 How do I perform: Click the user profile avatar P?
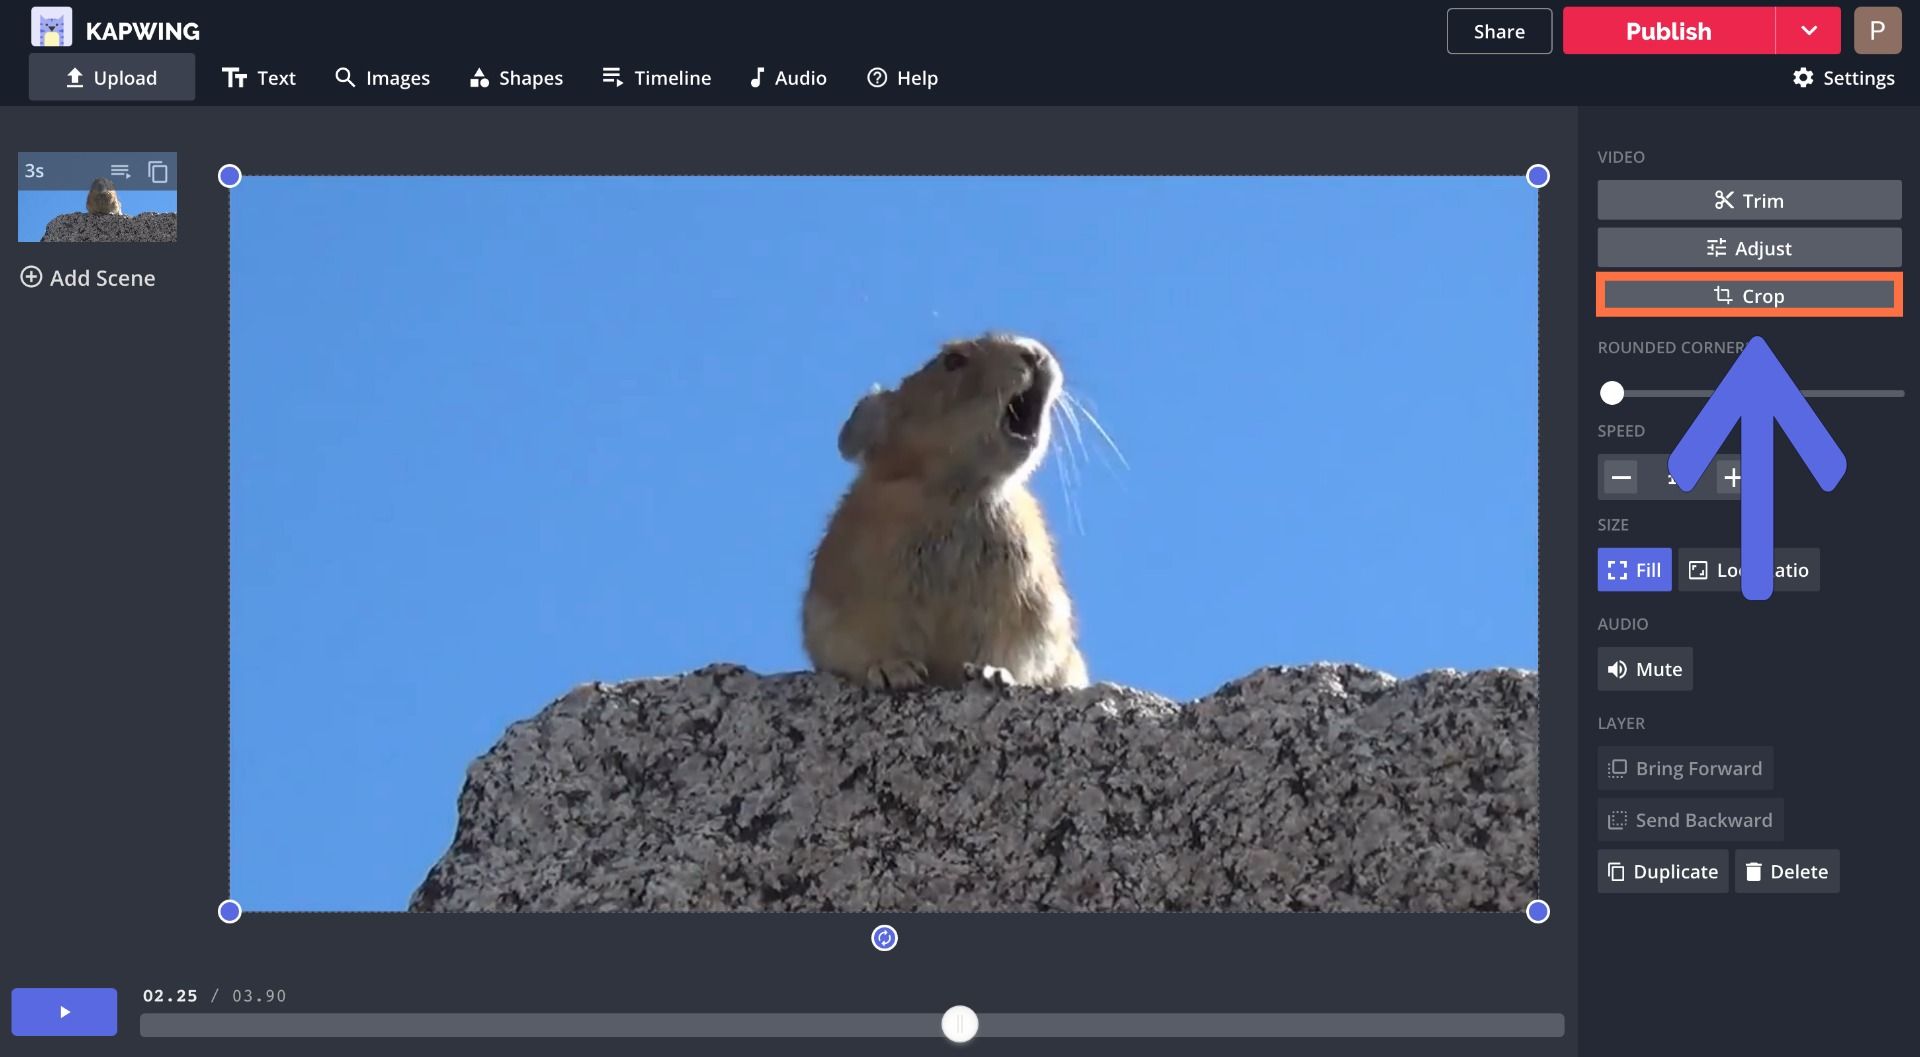[1877, 31]
